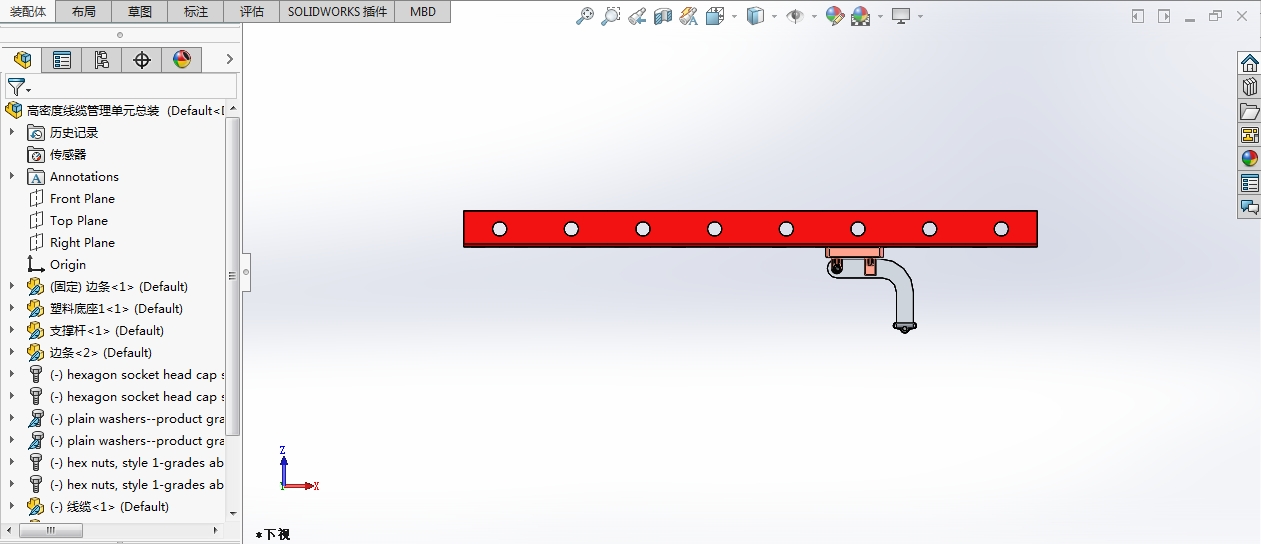Open the Design Library task pane
This screenshot has height=544, width=1261.
coord(1249,87)
